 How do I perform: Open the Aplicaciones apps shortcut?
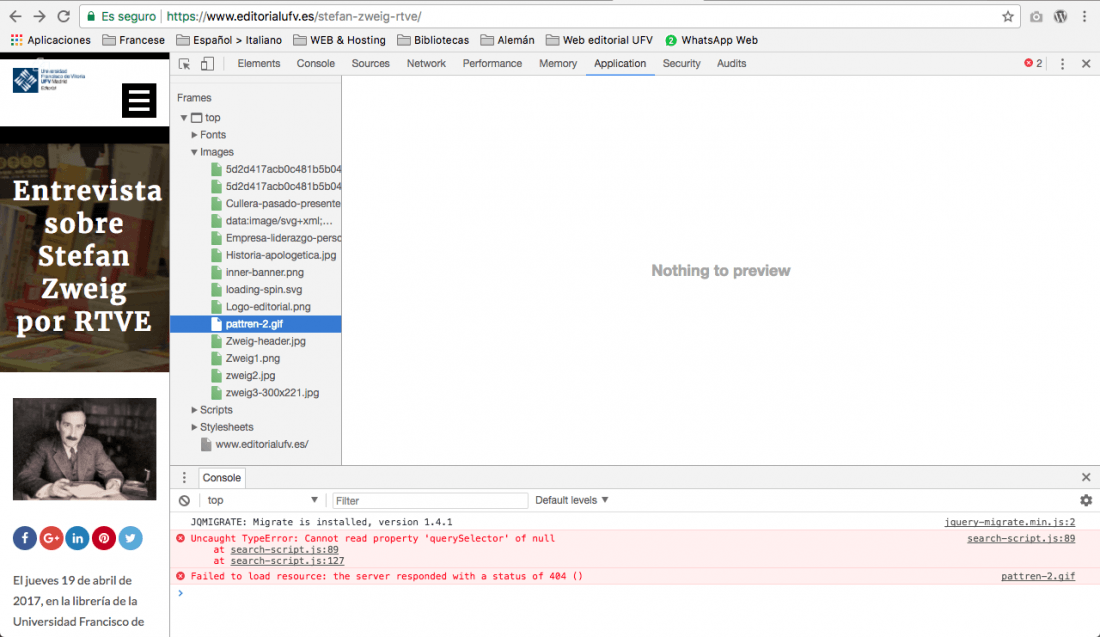point(51,40)
